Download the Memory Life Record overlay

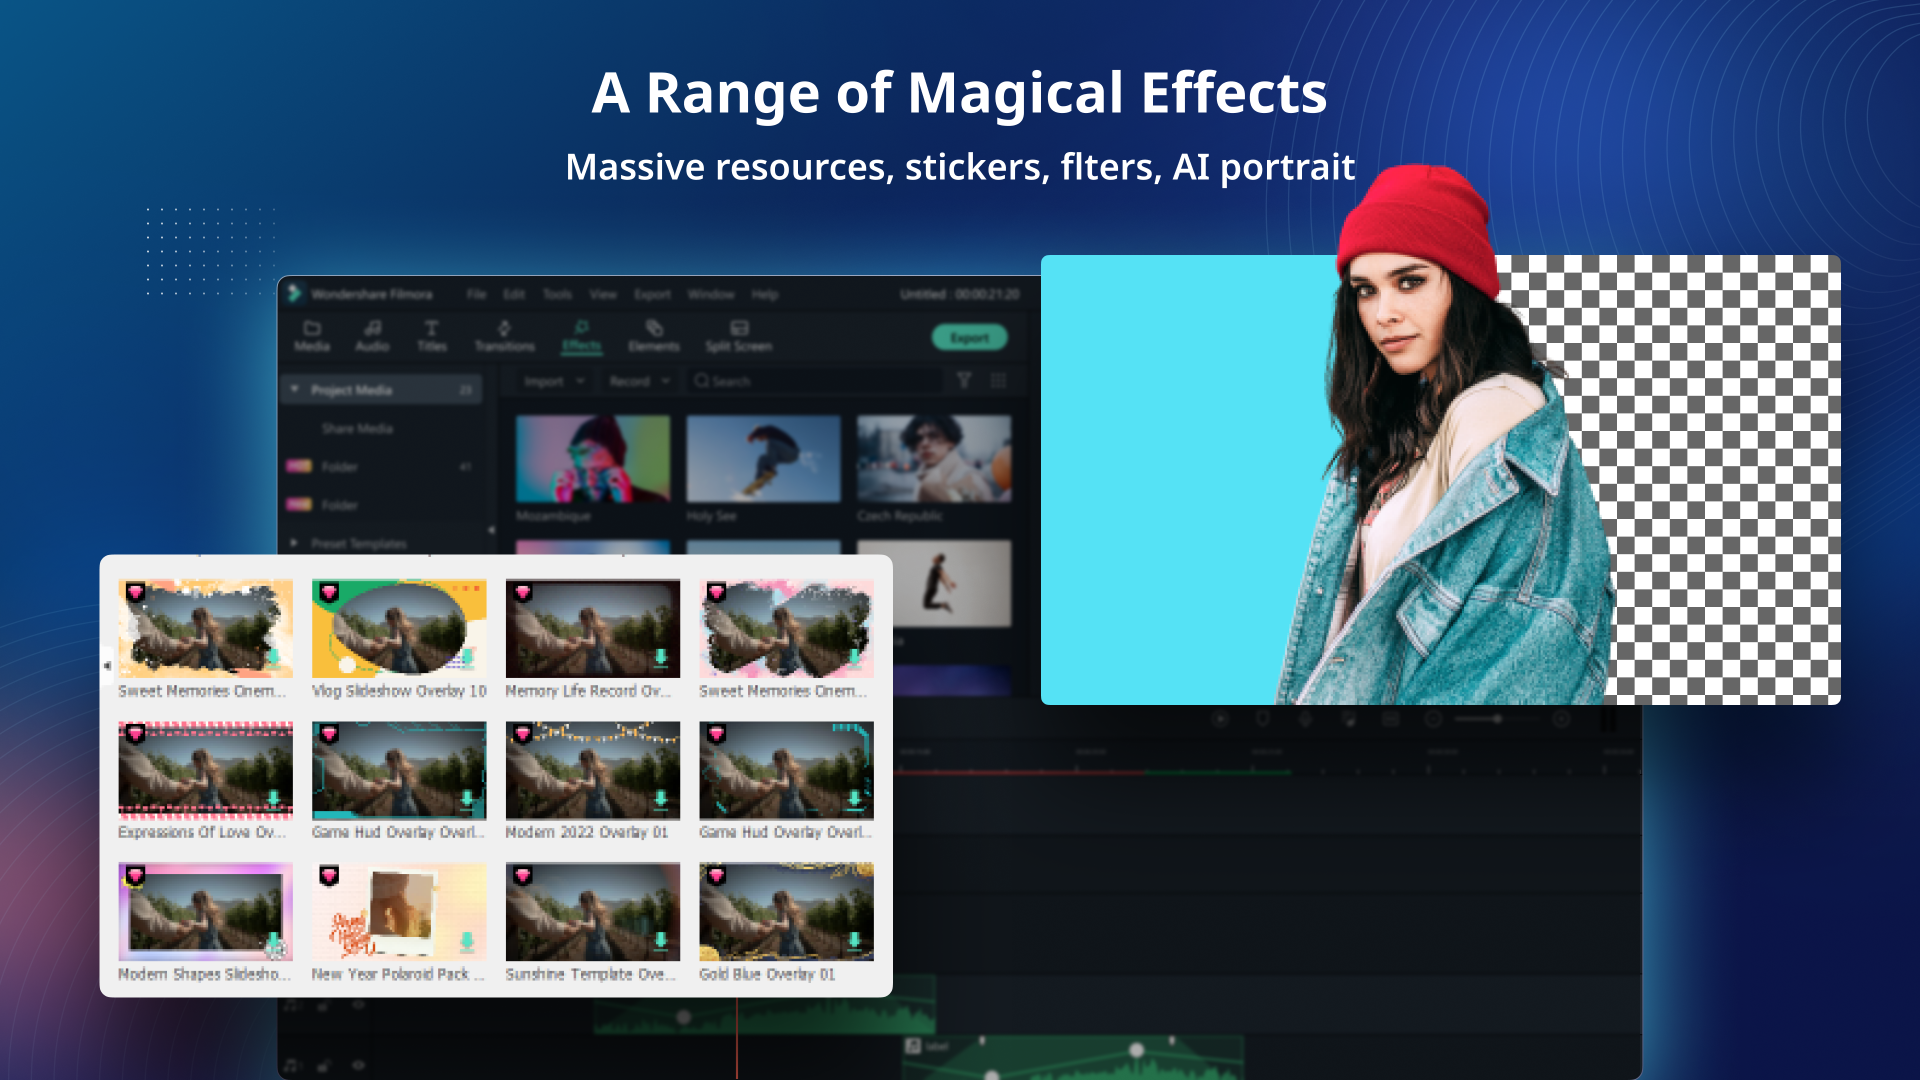pos(660,657)
